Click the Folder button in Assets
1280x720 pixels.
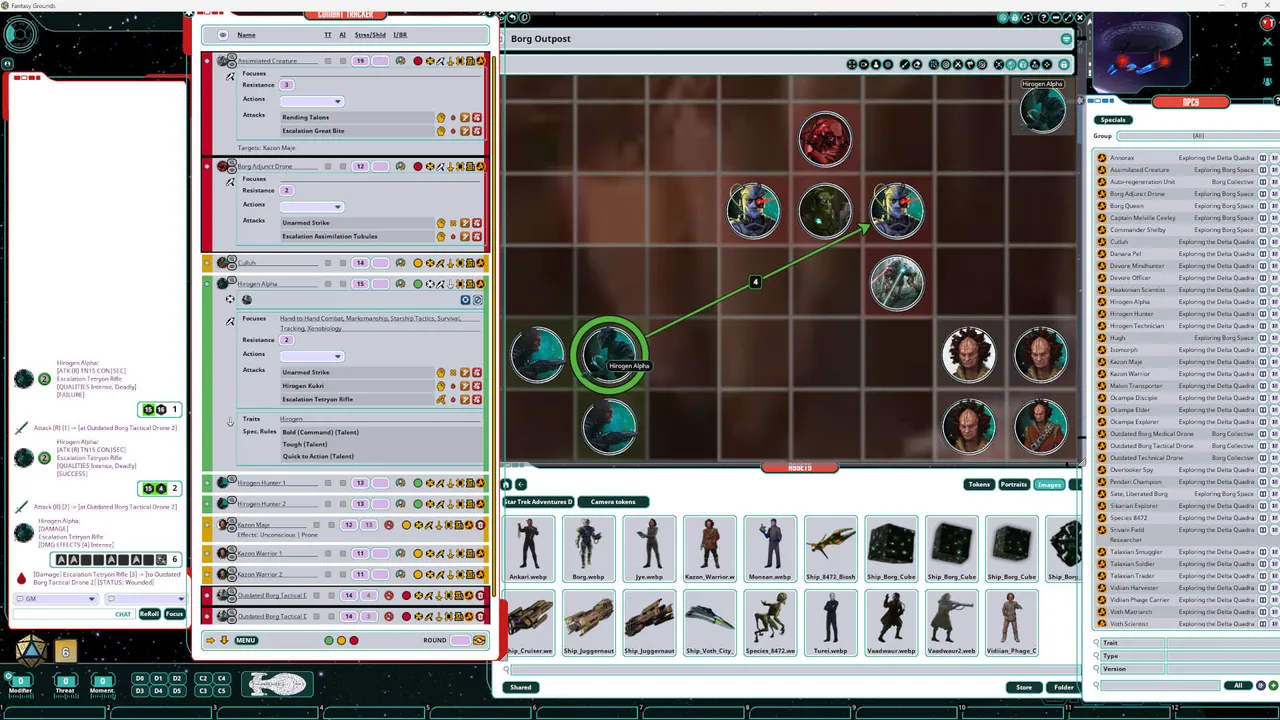point(1063,687)
